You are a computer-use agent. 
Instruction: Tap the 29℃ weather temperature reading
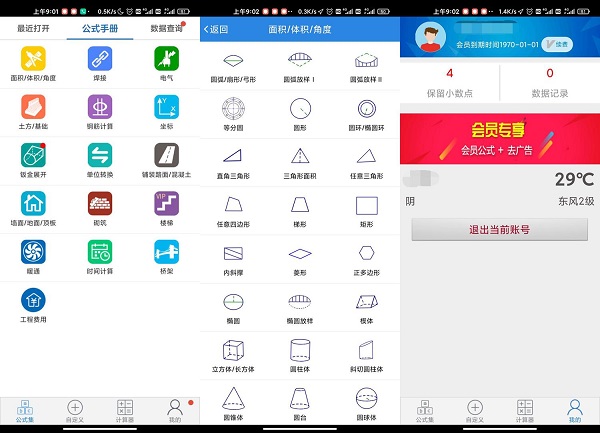(x=574, y=179)
